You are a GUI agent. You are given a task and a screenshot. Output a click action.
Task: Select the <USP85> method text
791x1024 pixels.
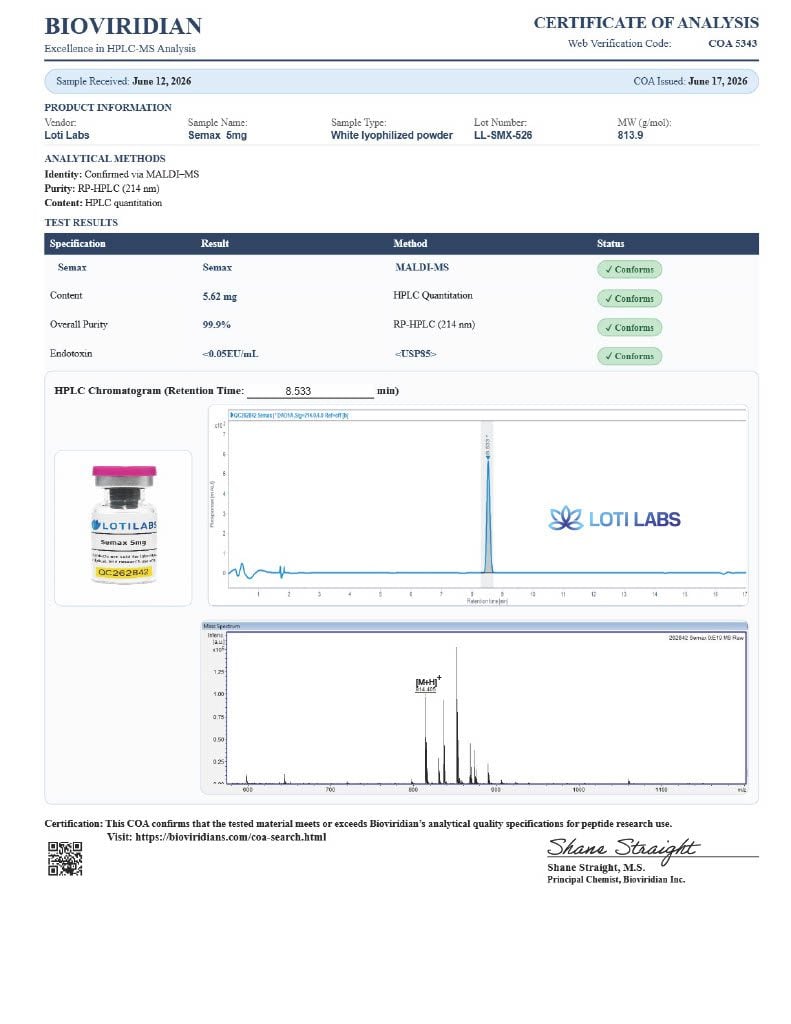pos(415,354)
